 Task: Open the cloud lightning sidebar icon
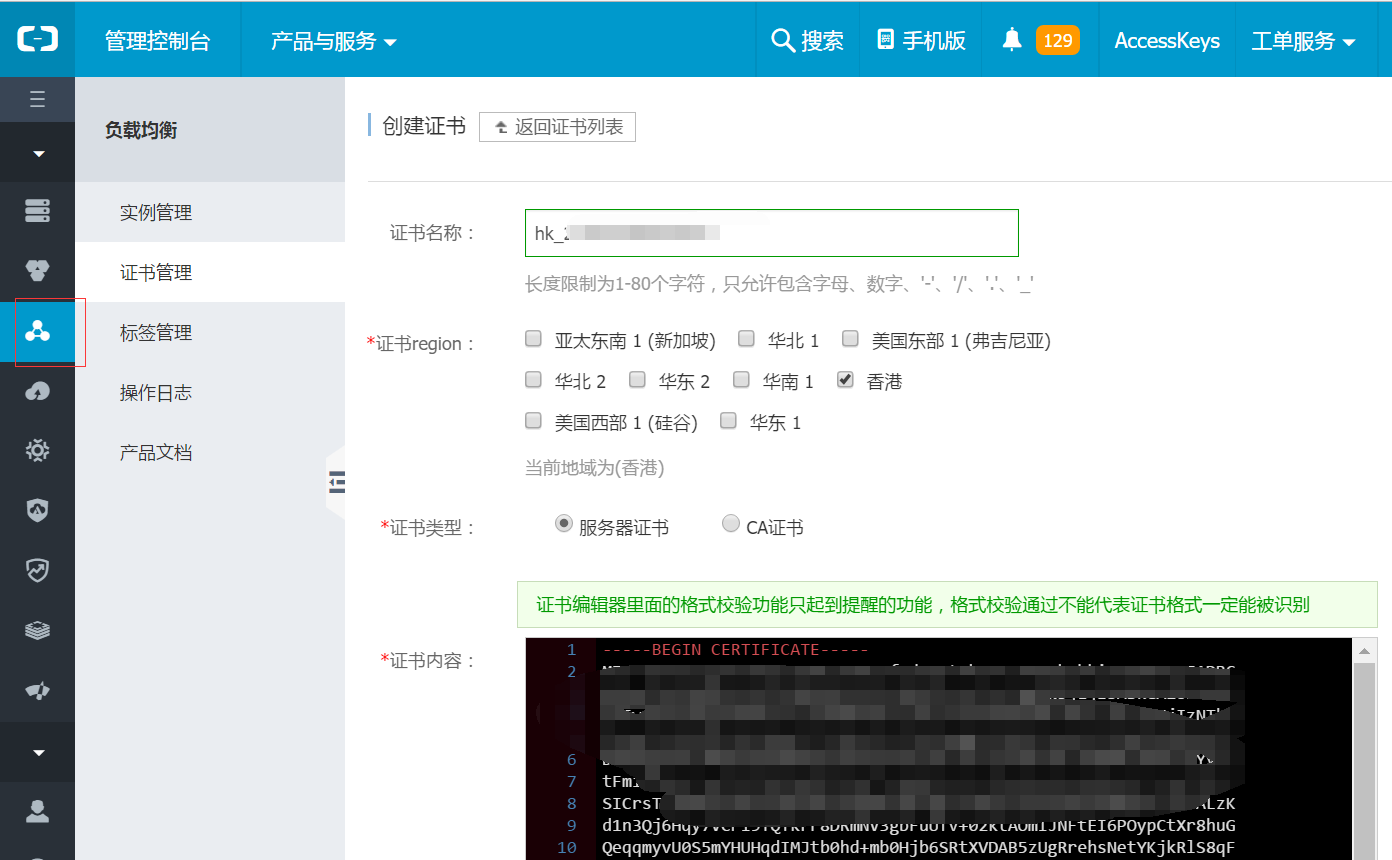pos(38,391)
